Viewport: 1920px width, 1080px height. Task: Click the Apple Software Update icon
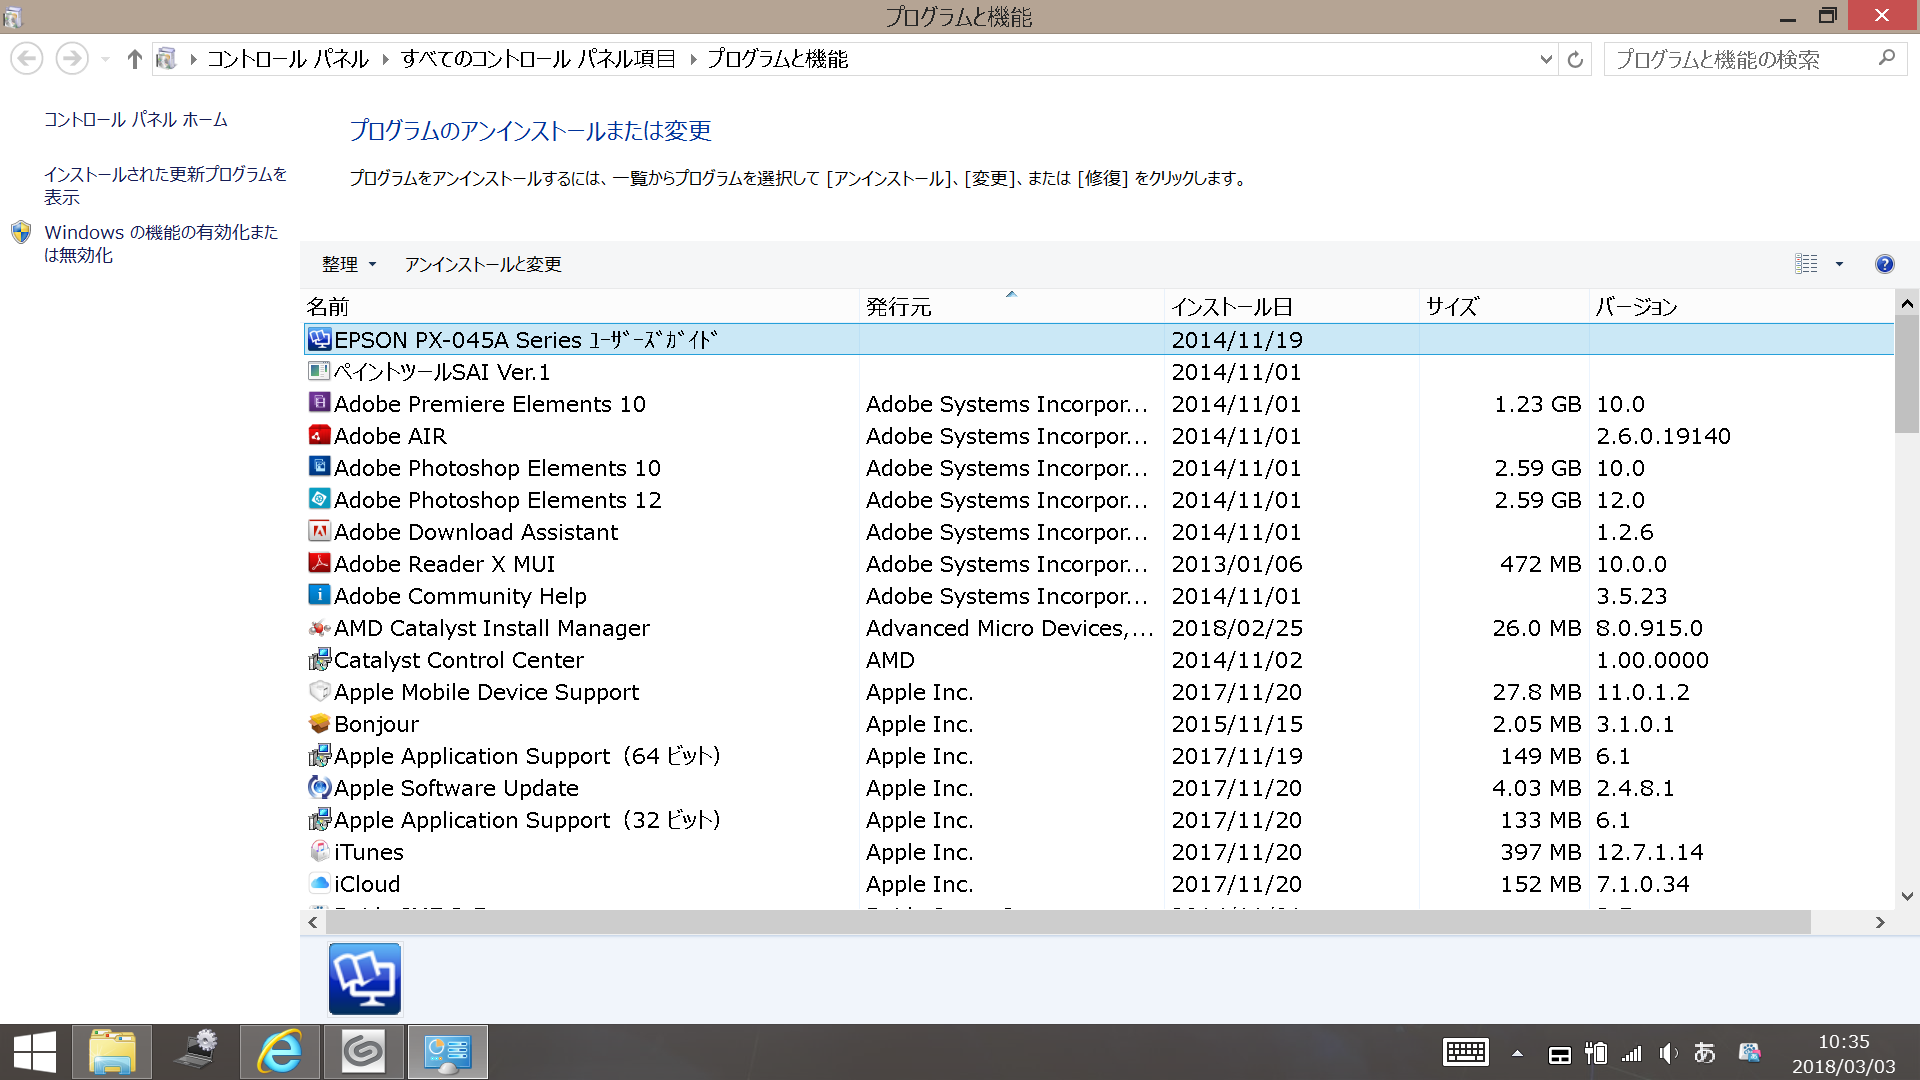point(319,787)
